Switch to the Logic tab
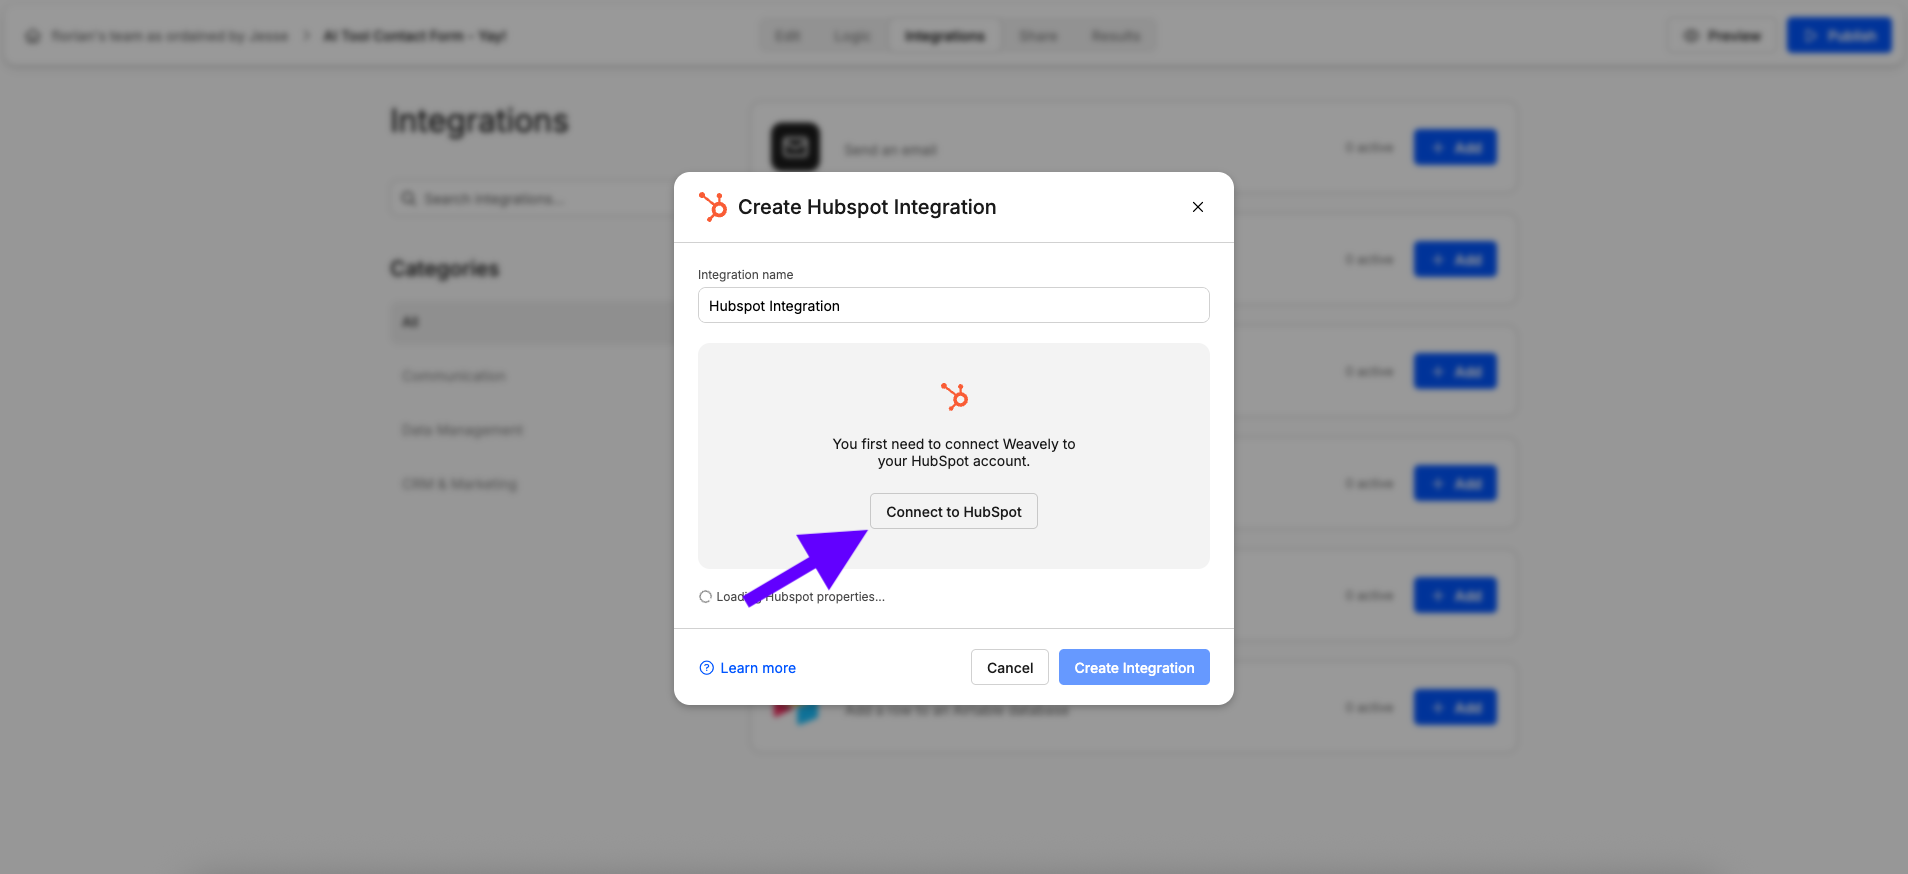 [x=851, y=36]
